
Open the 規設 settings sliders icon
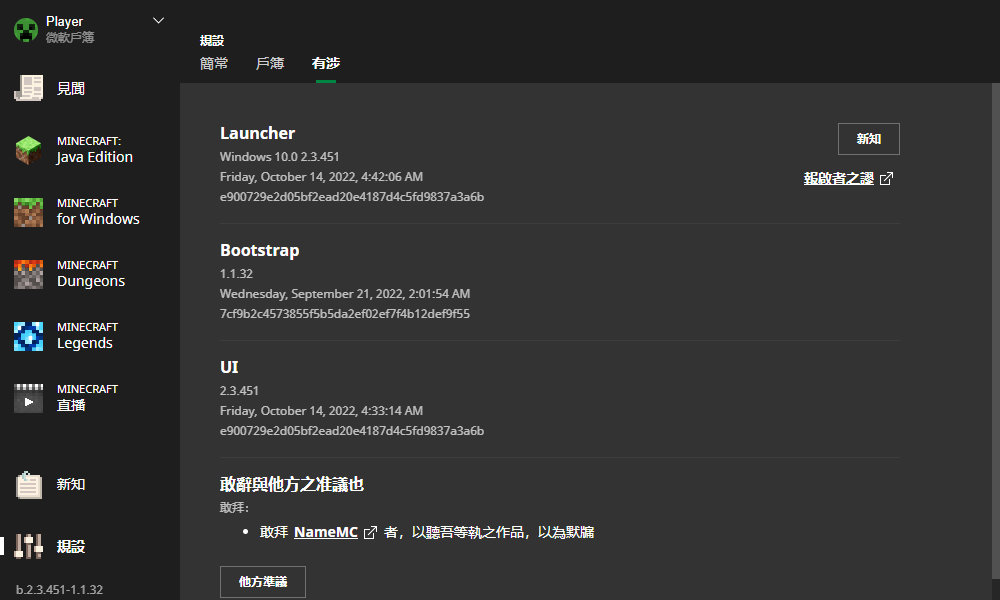(x=29, y=546)
